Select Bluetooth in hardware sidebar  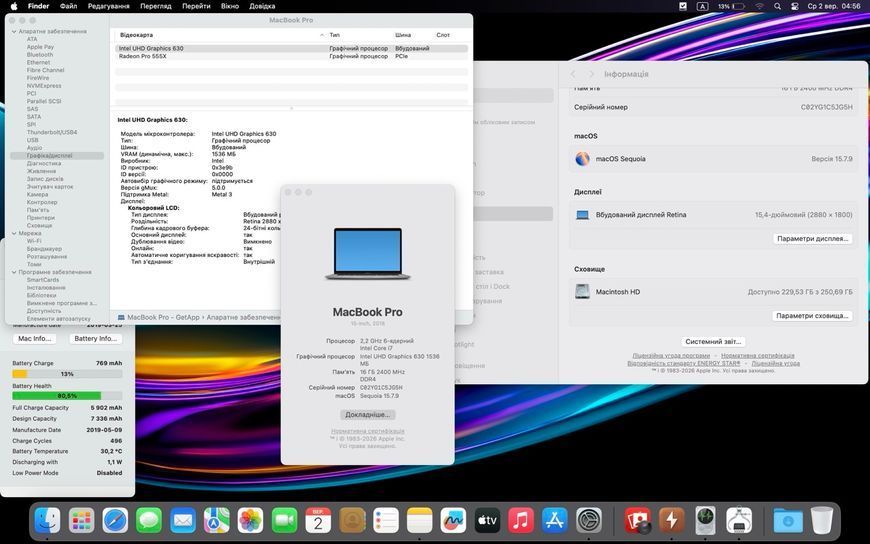pyautogui.click(x=40, y=55)
